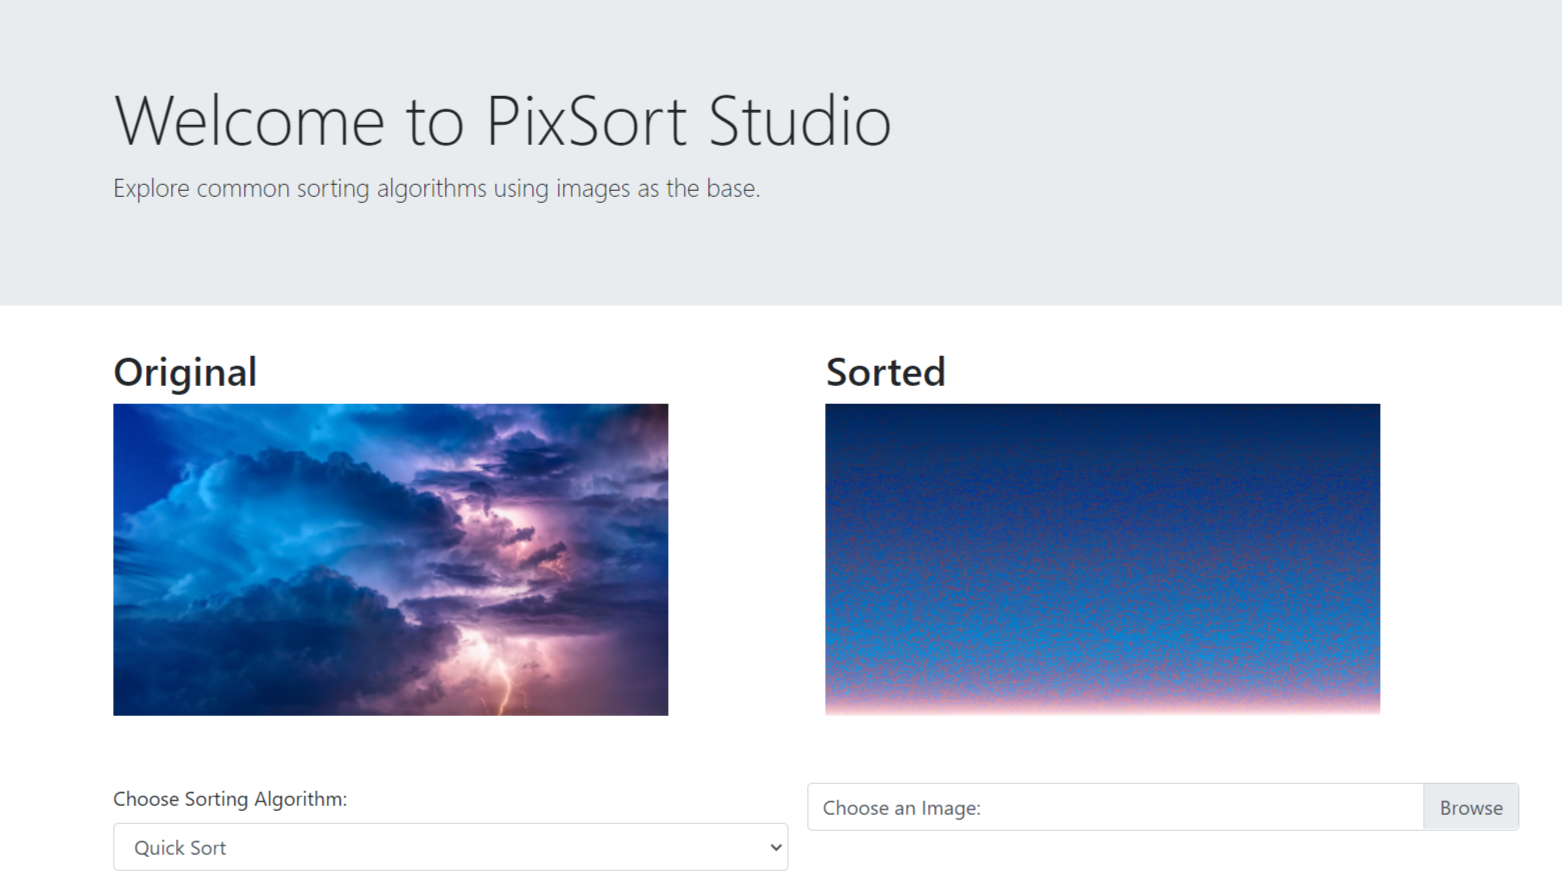Click the Sorted gradient image
This screenshot has width=1562, height=879.
[1102, 559]
